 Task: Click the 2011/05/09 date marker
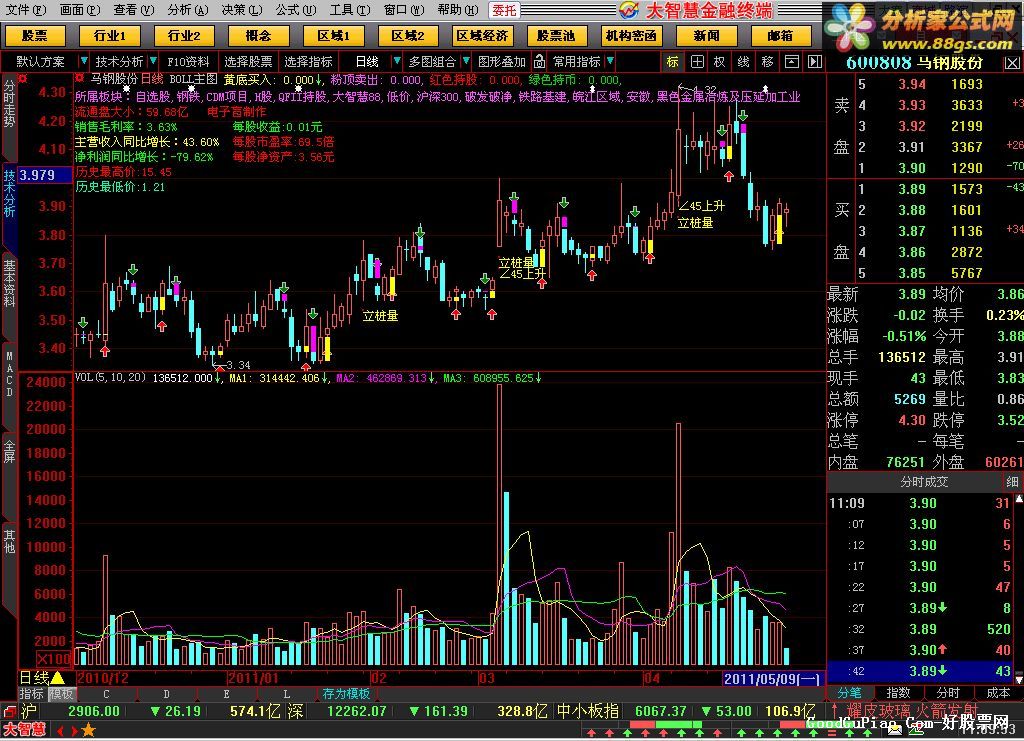[772, 679]
